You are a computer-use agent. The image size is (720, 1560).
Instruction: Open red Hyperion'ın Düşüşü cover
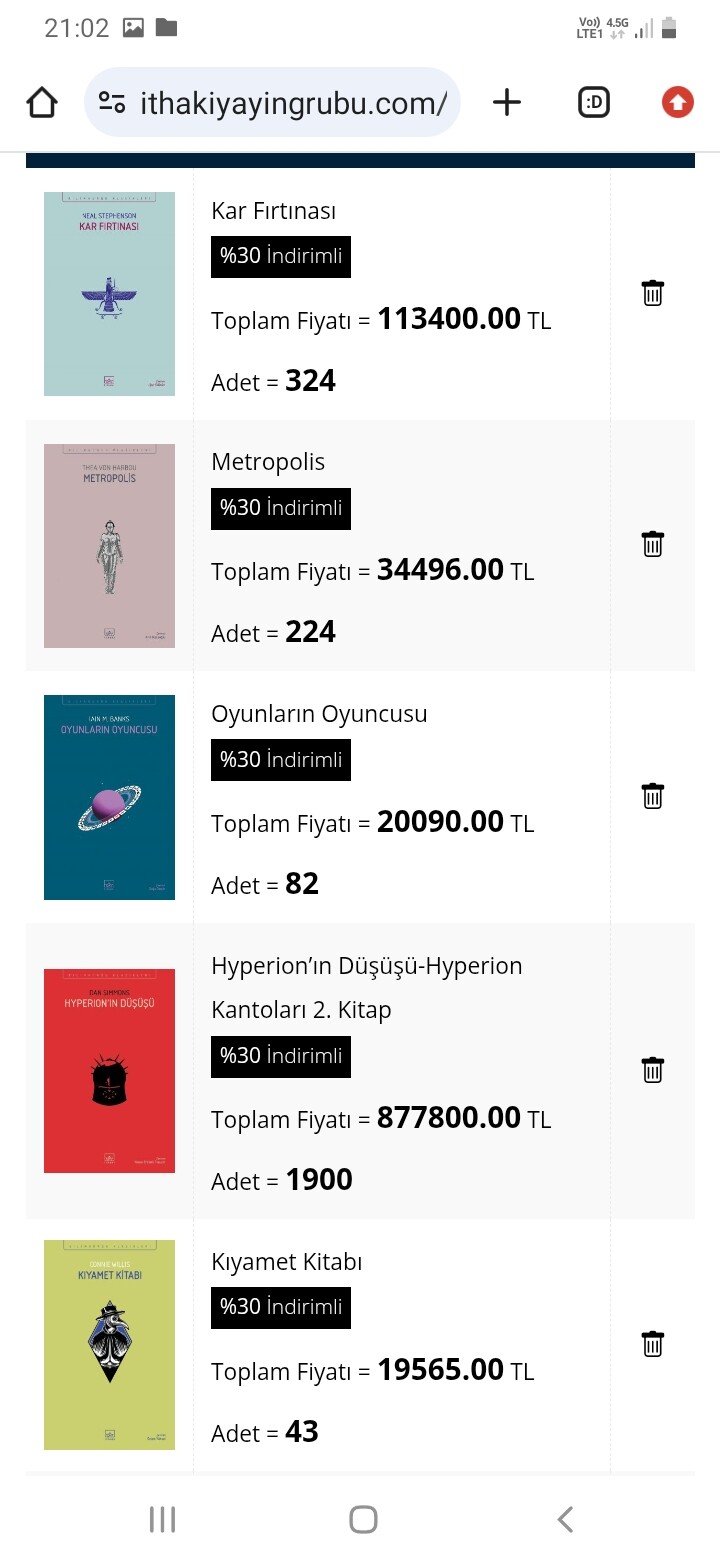click(x=109, y=1071)
